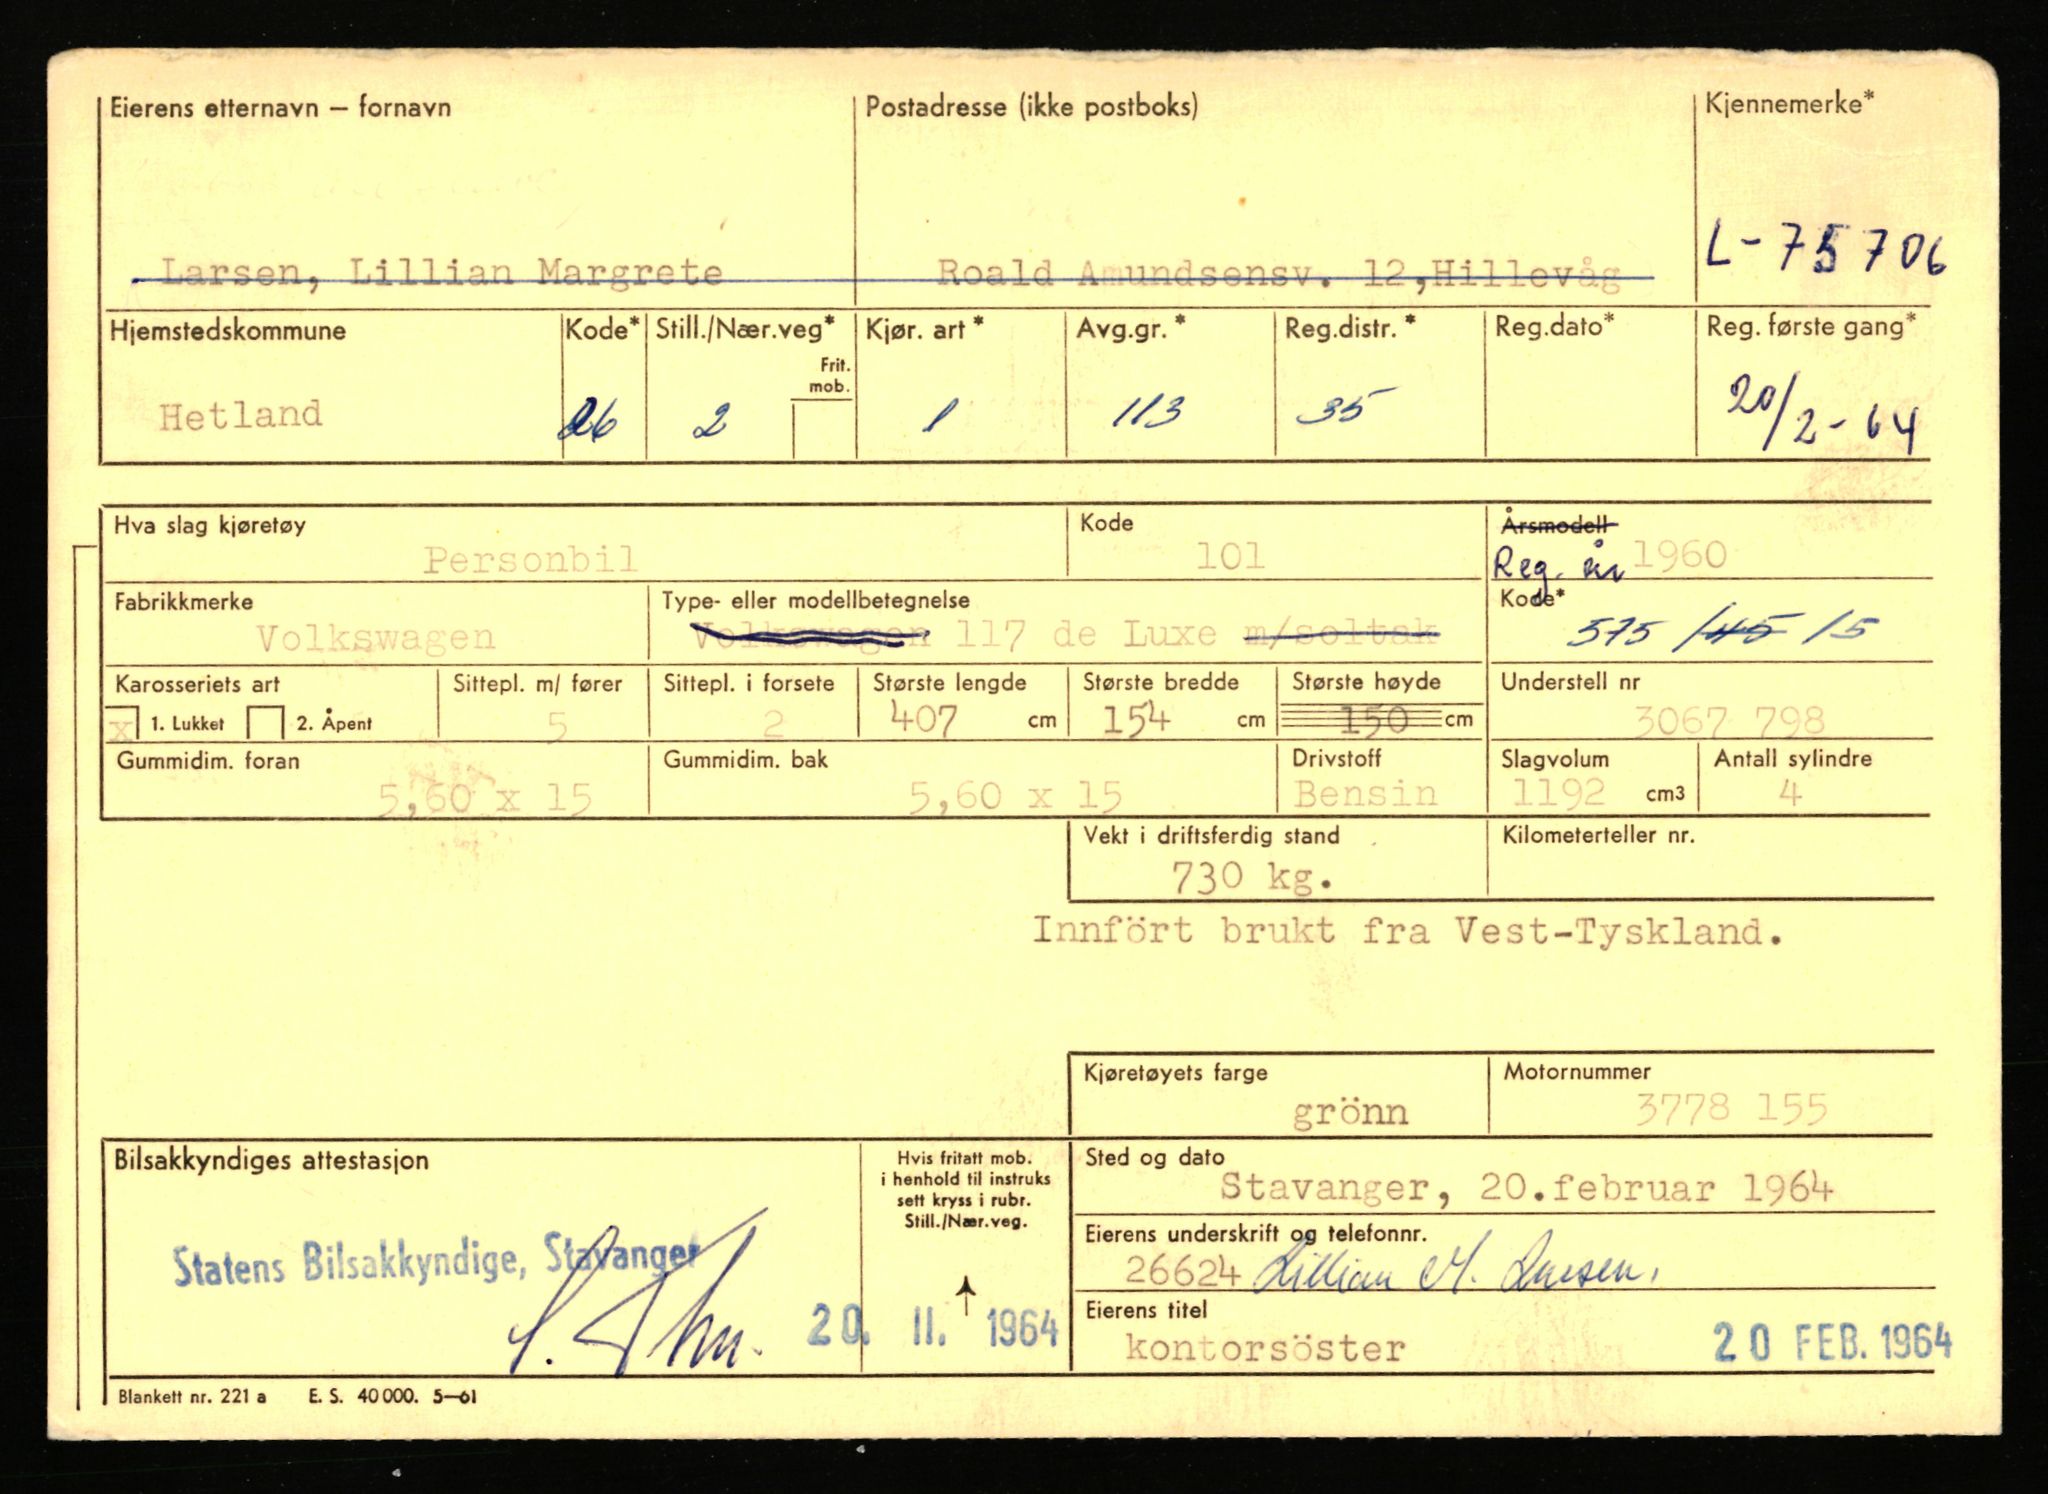
Task: Select the vehicle Kode value 101
Action: pos(1230,556)
